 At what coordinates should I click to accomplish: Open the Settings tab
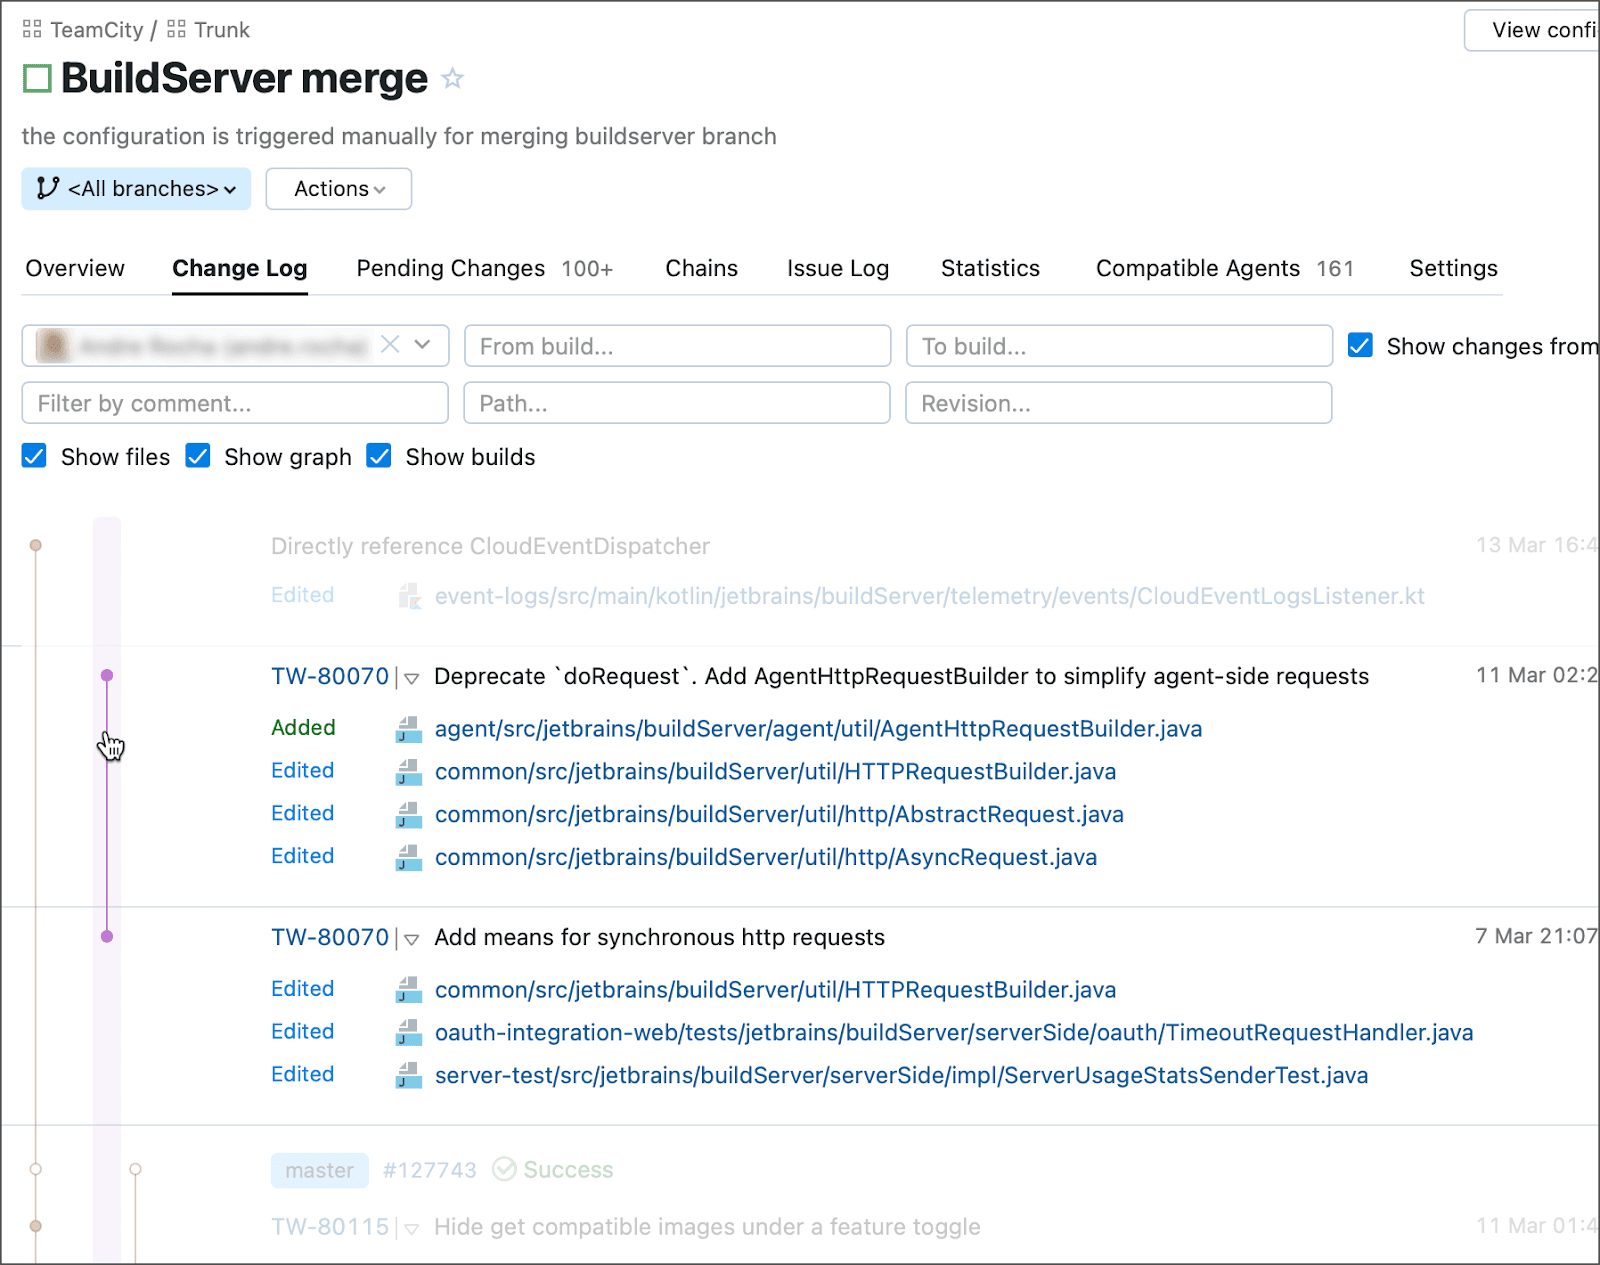(1453, 268)
